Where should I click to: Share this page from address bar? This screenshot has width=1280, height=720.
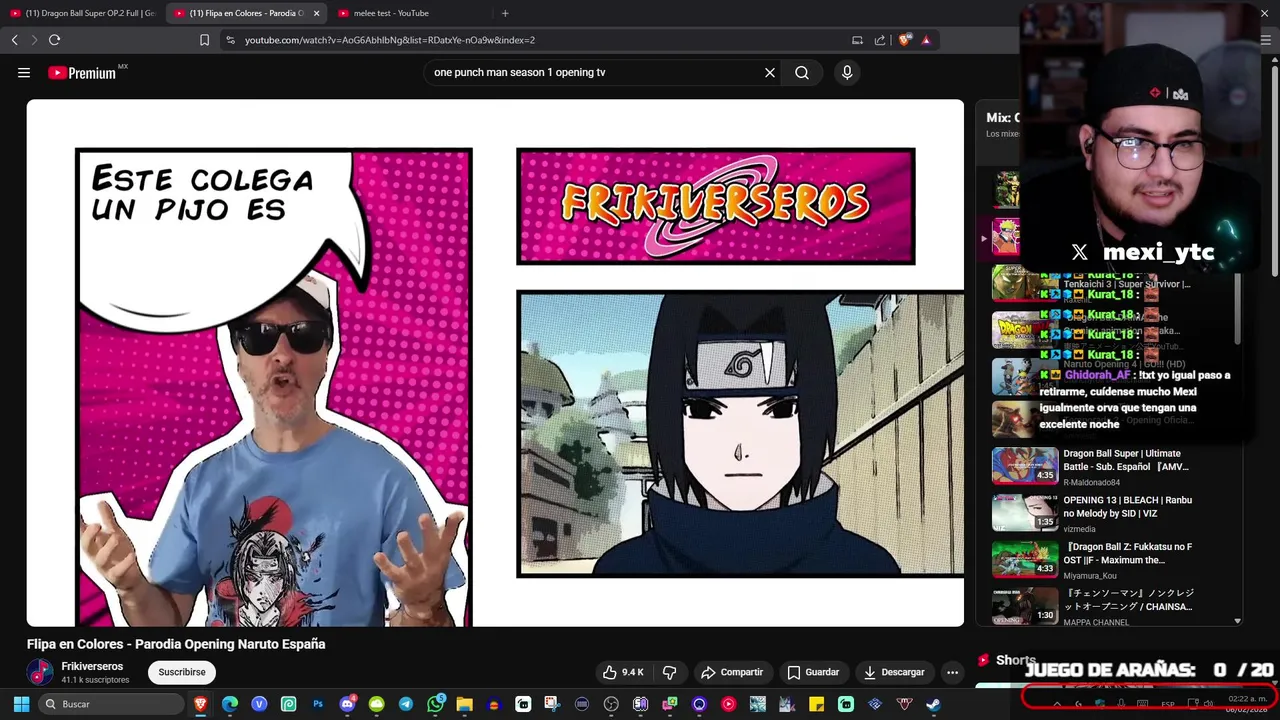[x=880, y=40]
